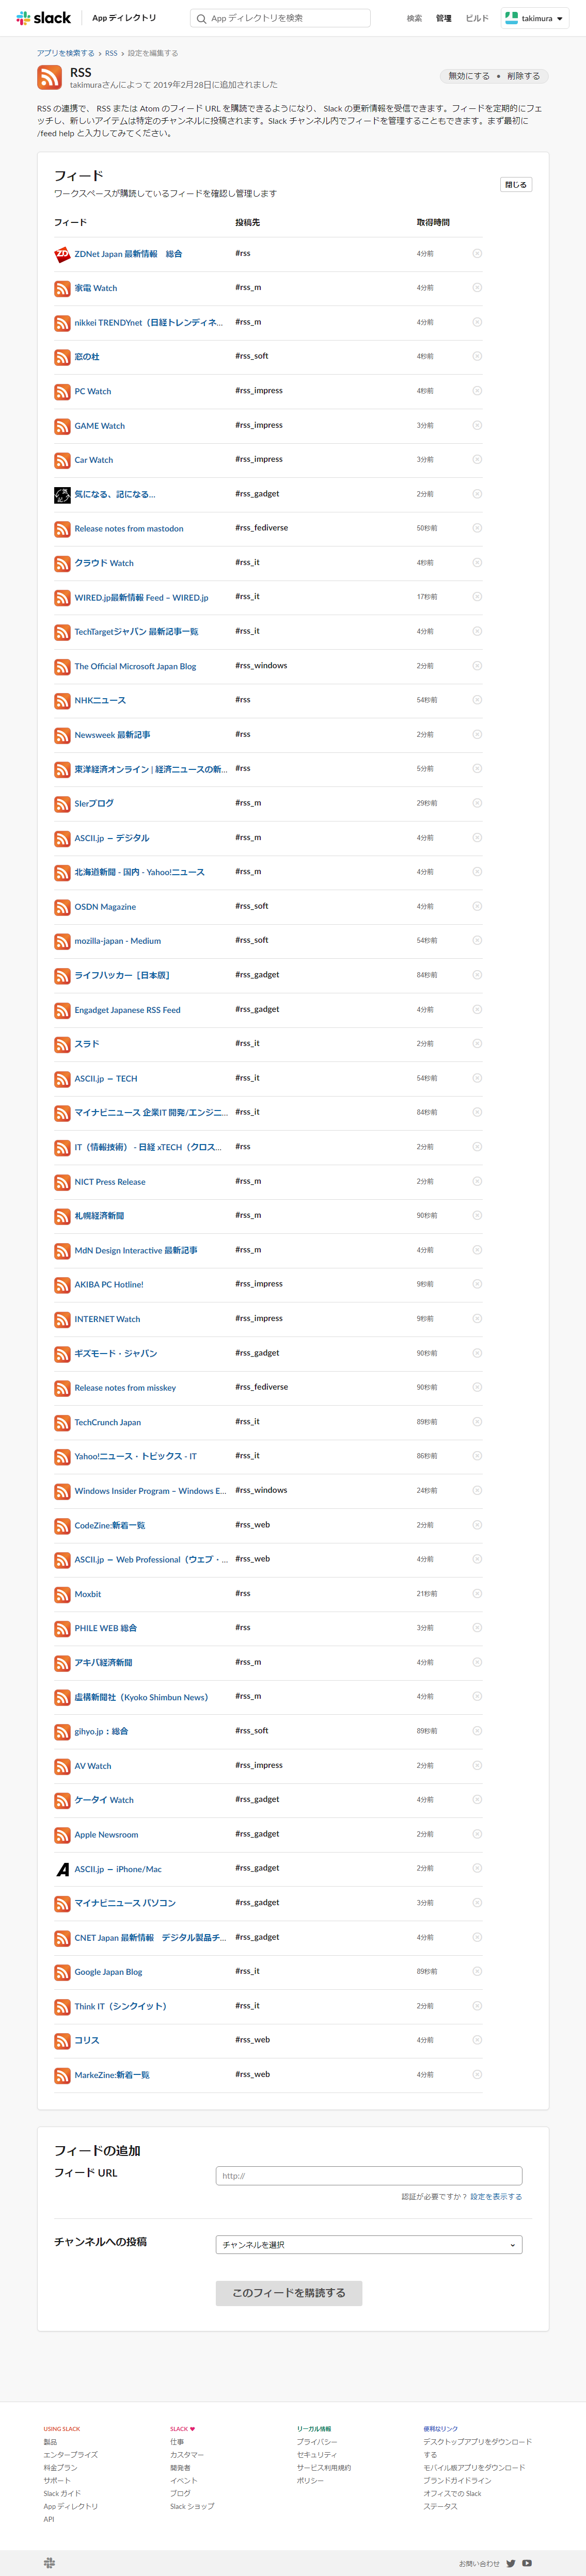The image size is (586, 2576).
Task: Click footer お問い合わせ link
Action: [479, 2563]
